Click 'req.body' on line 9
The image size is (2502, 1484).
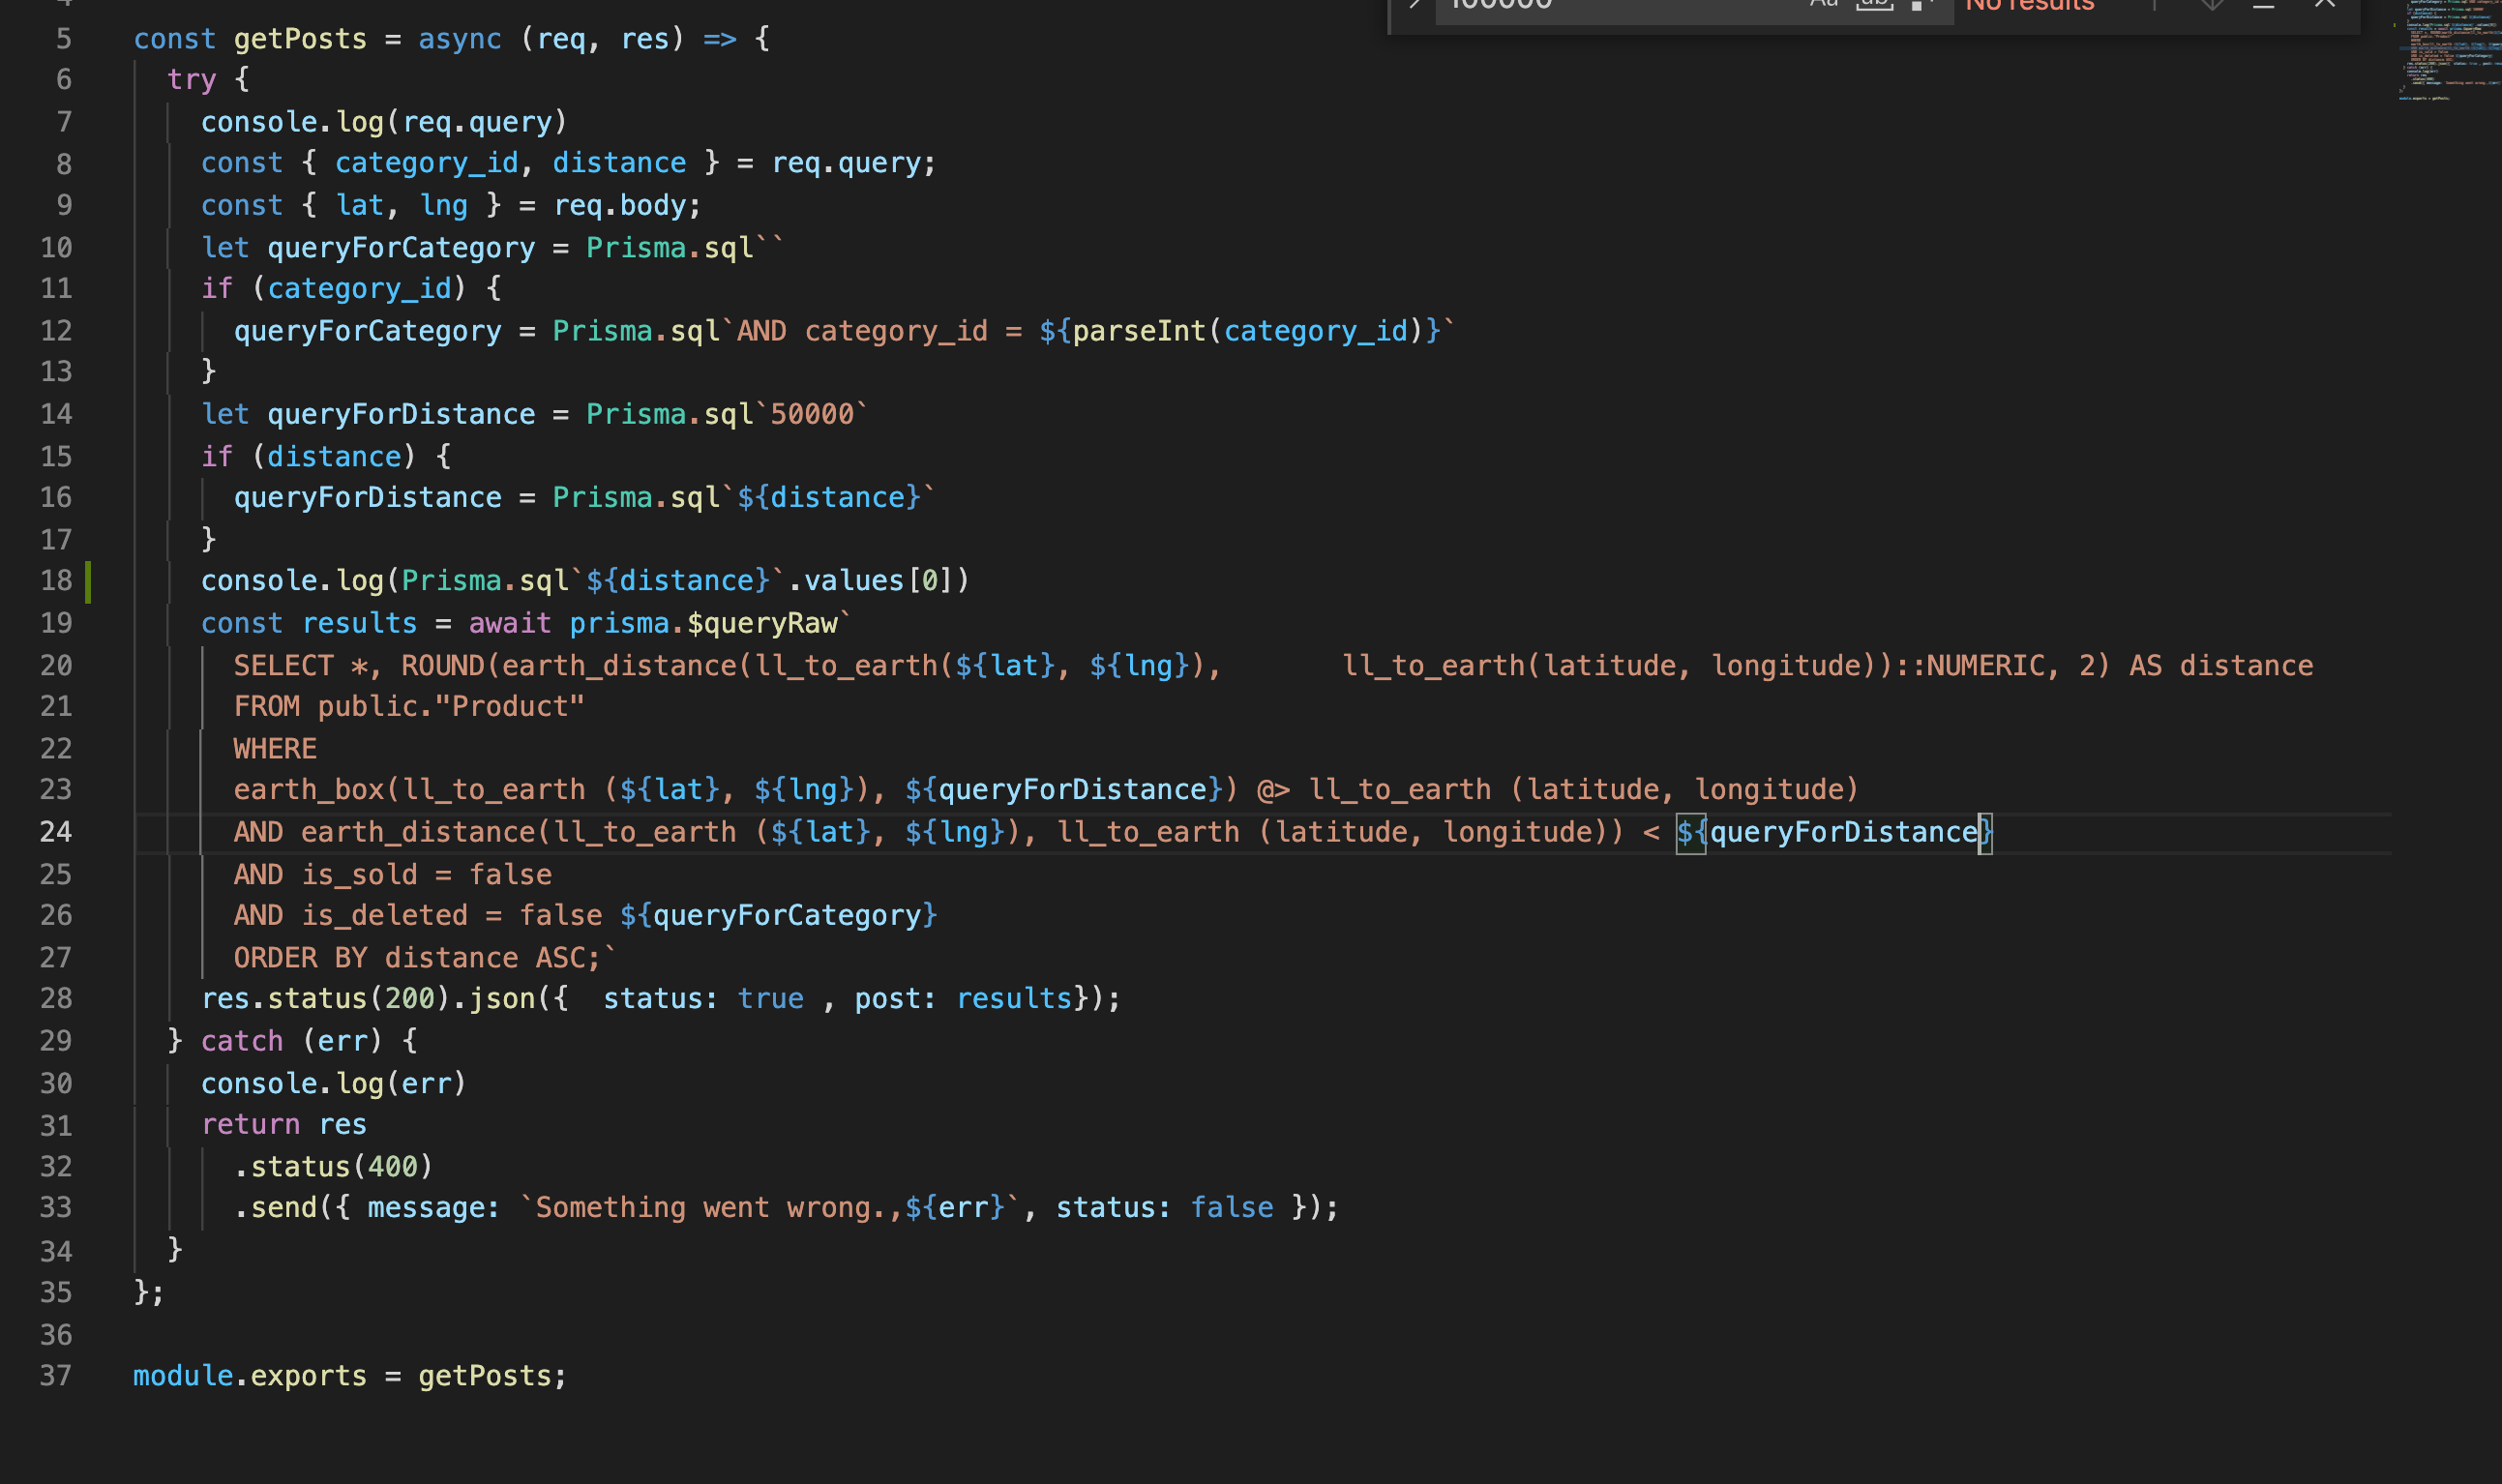pos(619,206)
